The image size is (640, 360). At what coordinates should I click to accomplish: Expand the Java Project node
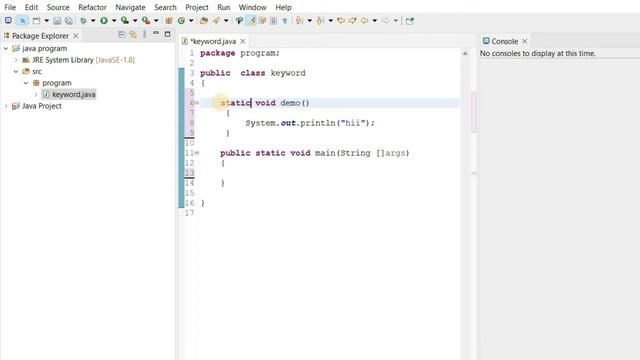(6, 106)
